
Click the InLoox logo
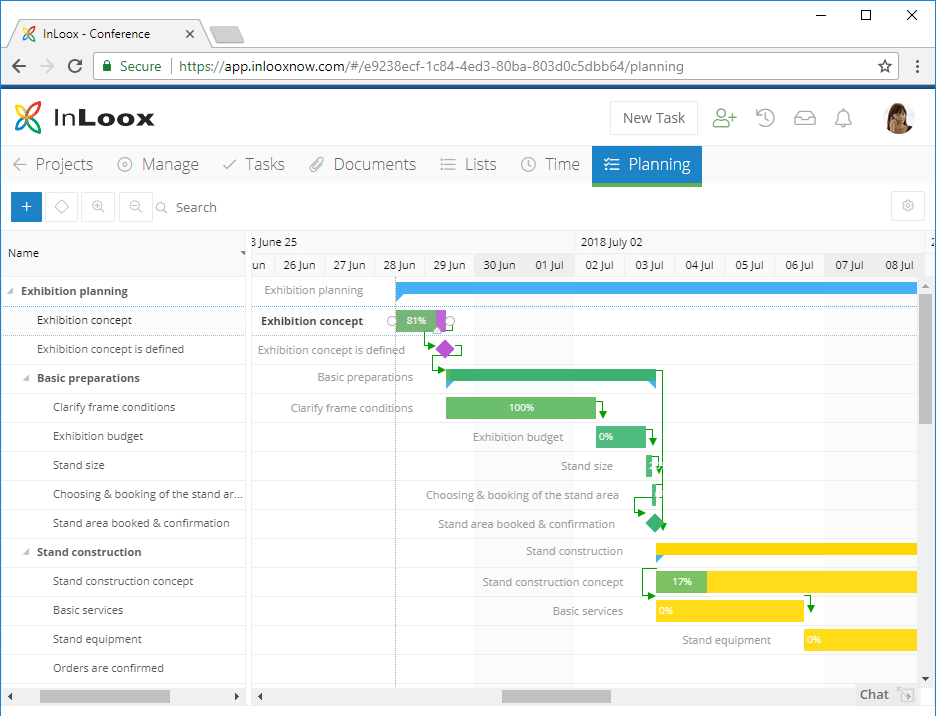coord(84,117)
